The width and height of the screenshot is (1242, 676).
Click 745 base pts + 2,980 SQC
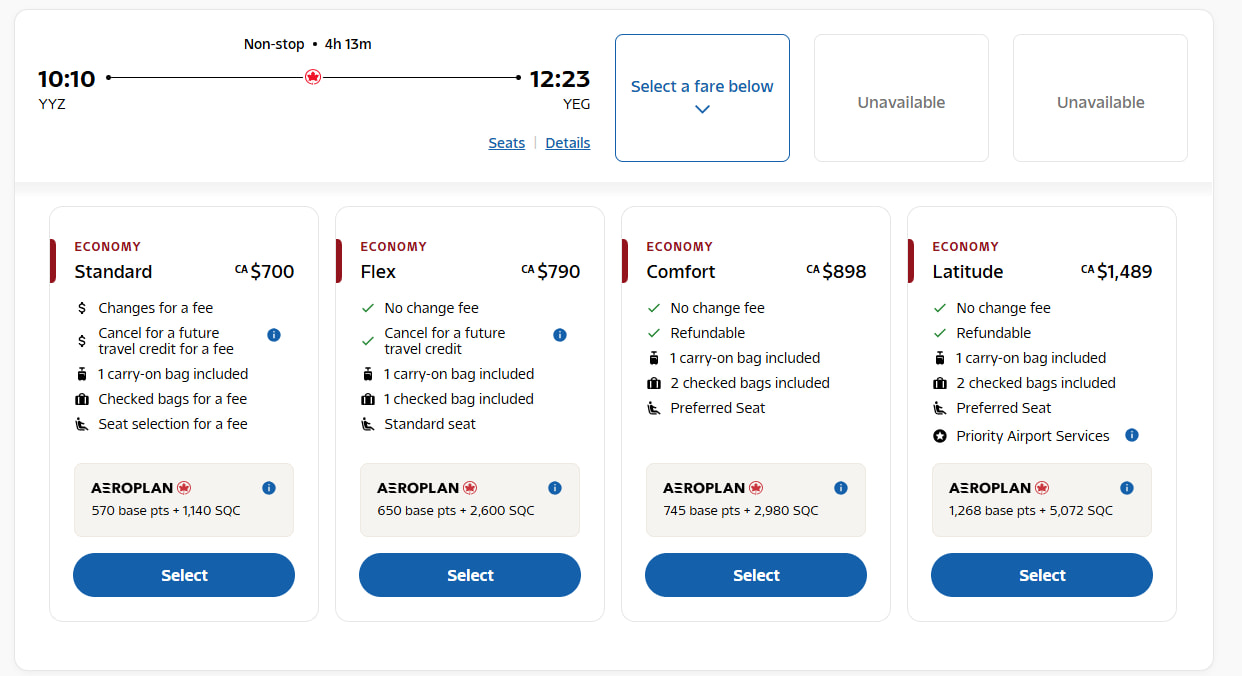pos(741,511)
